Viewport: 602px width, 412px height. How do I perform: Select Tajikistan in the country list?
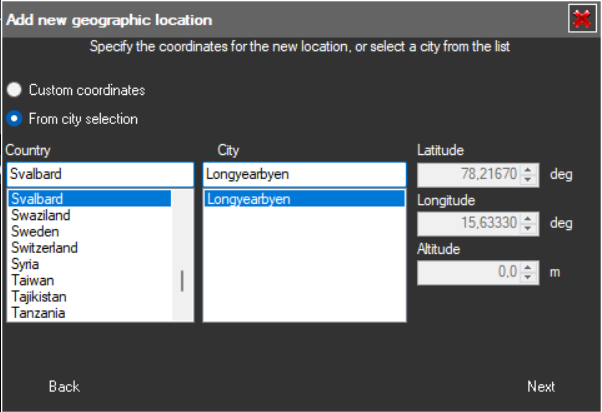[89, 297]
